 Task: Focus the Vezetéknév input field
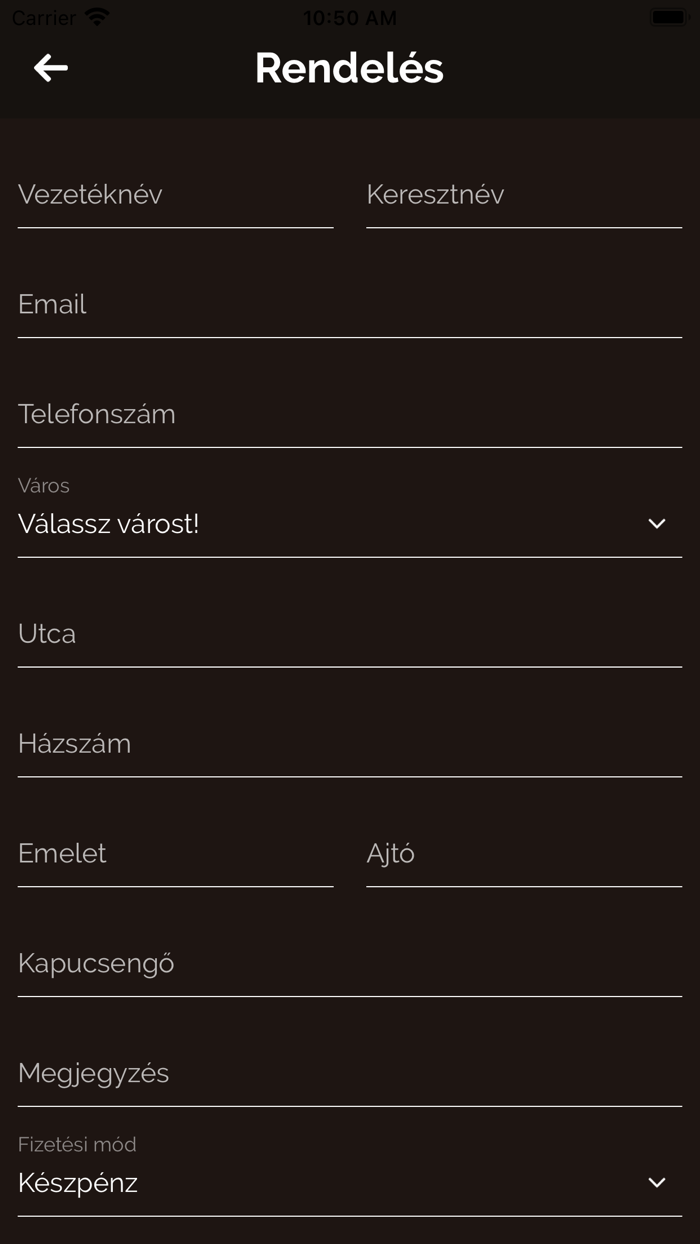tap(175, 195)
